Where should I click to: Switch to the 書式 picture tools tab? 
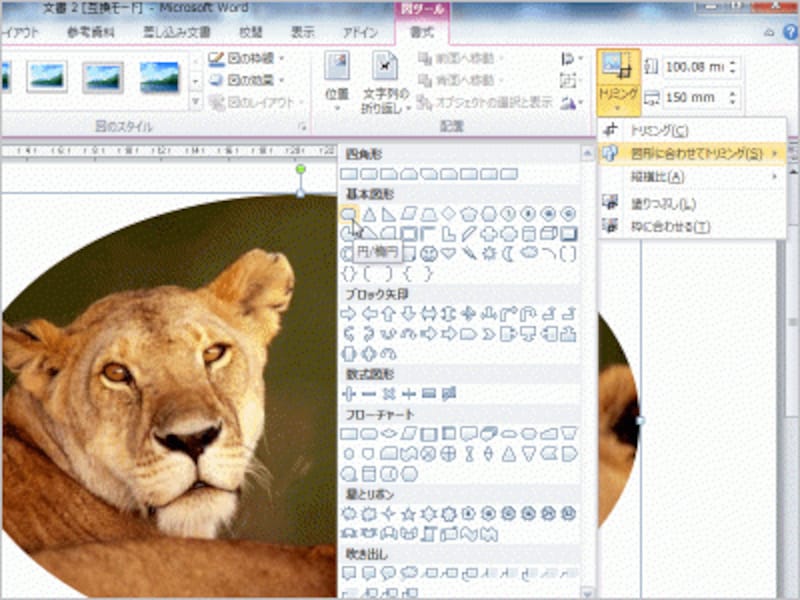[x=422, y=32]
